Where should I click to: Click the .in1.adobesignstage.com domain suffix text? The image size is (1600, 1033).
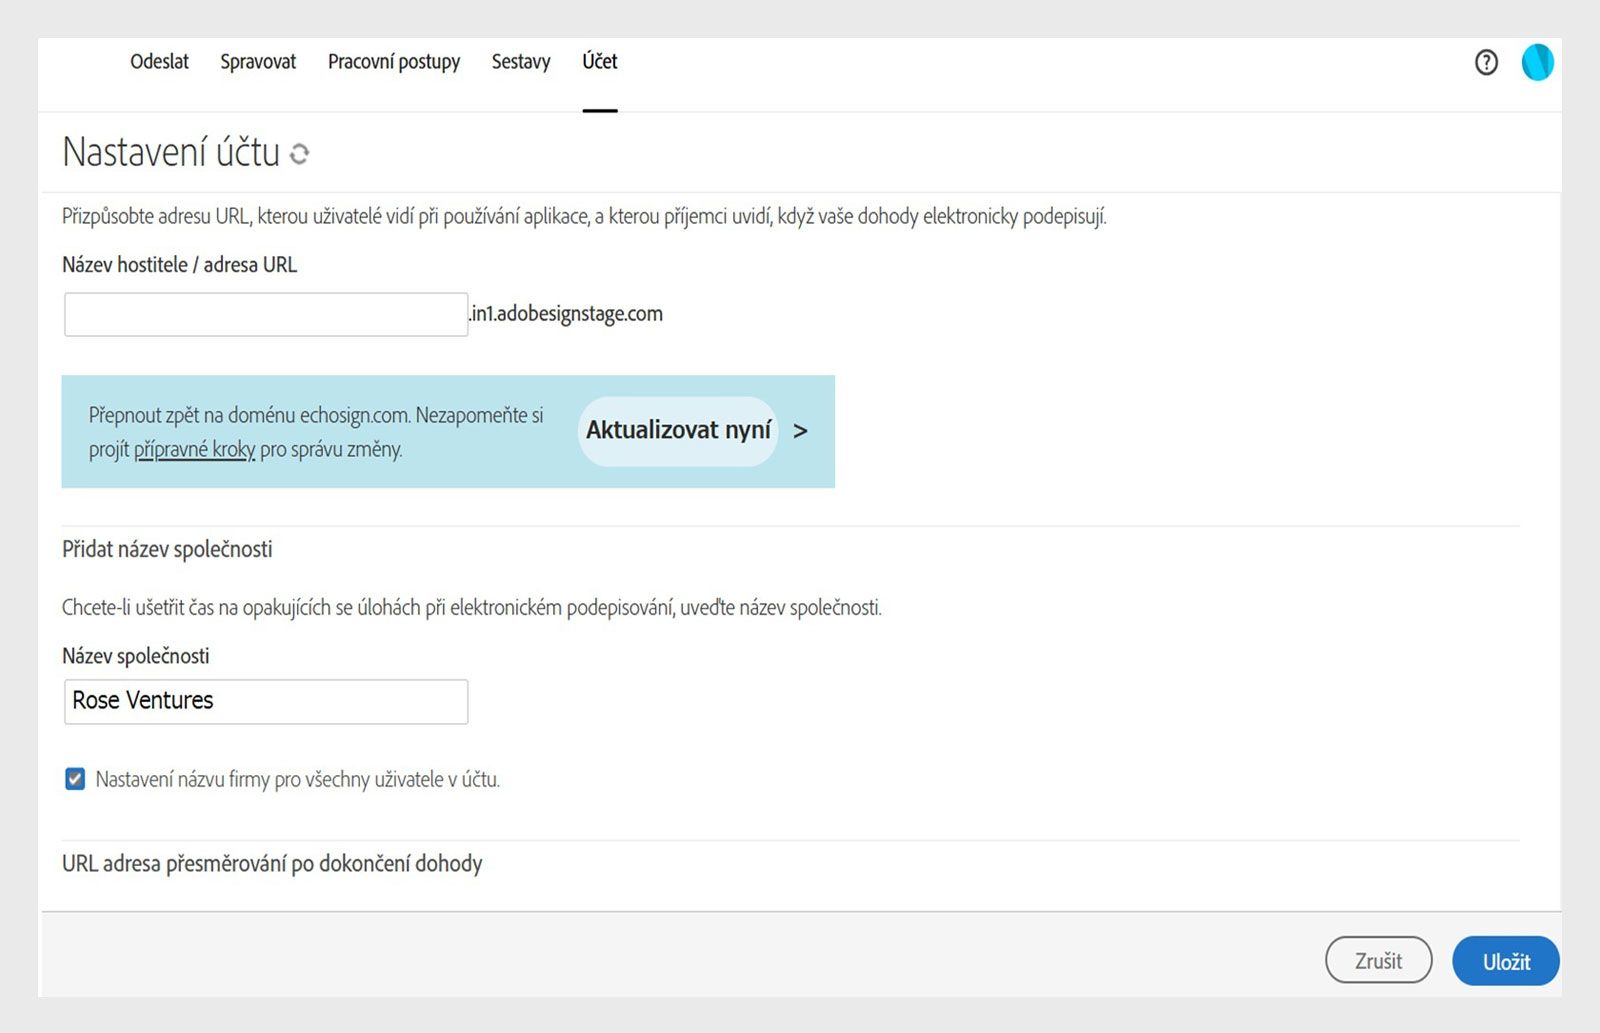pyautogui.click(x=566, y=314)
